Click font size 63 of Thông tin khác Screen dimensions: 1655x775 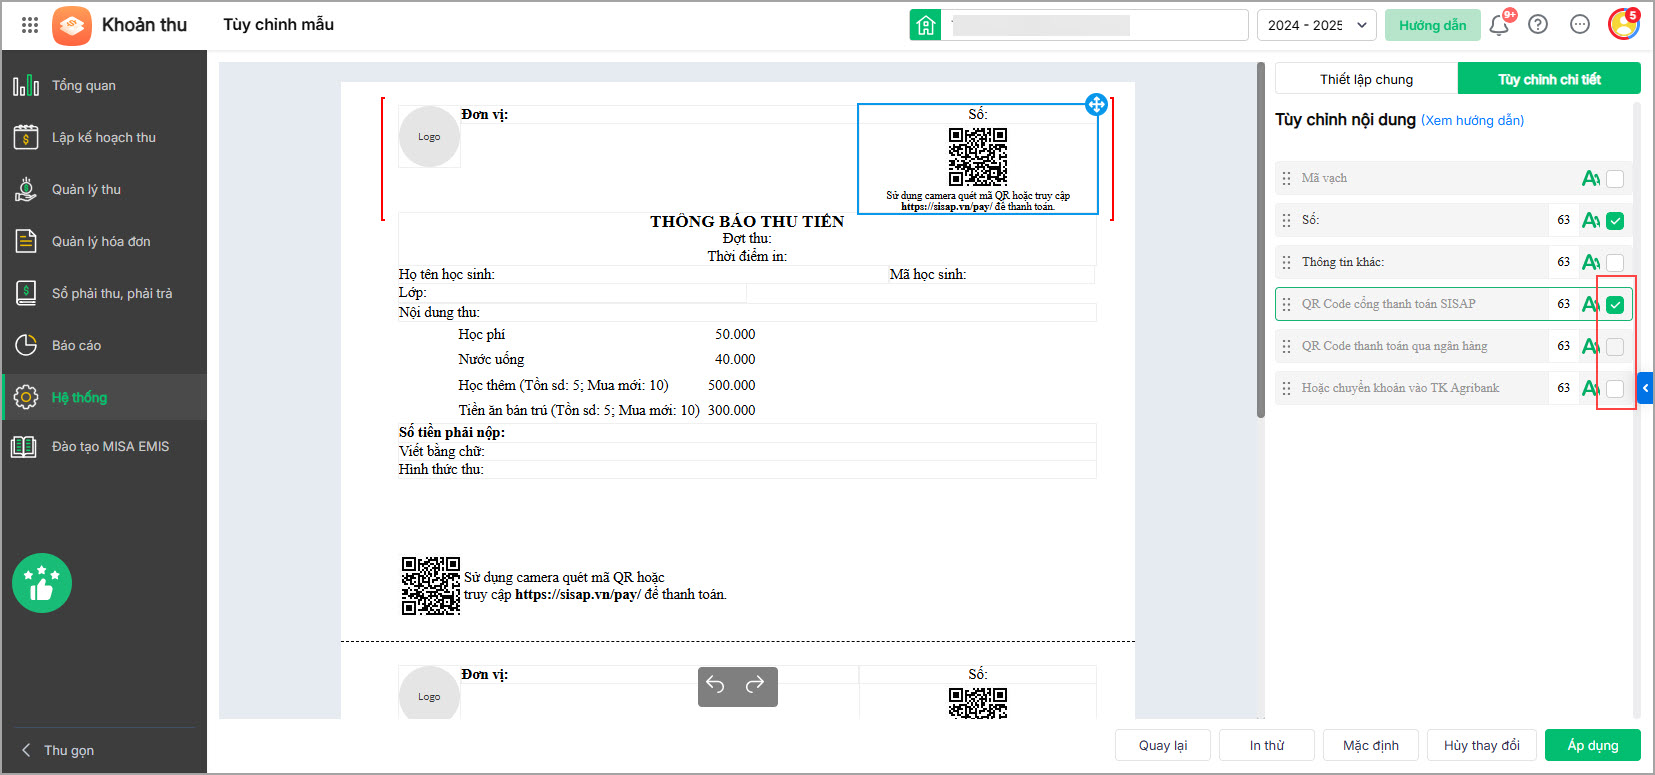(1563, 262)
